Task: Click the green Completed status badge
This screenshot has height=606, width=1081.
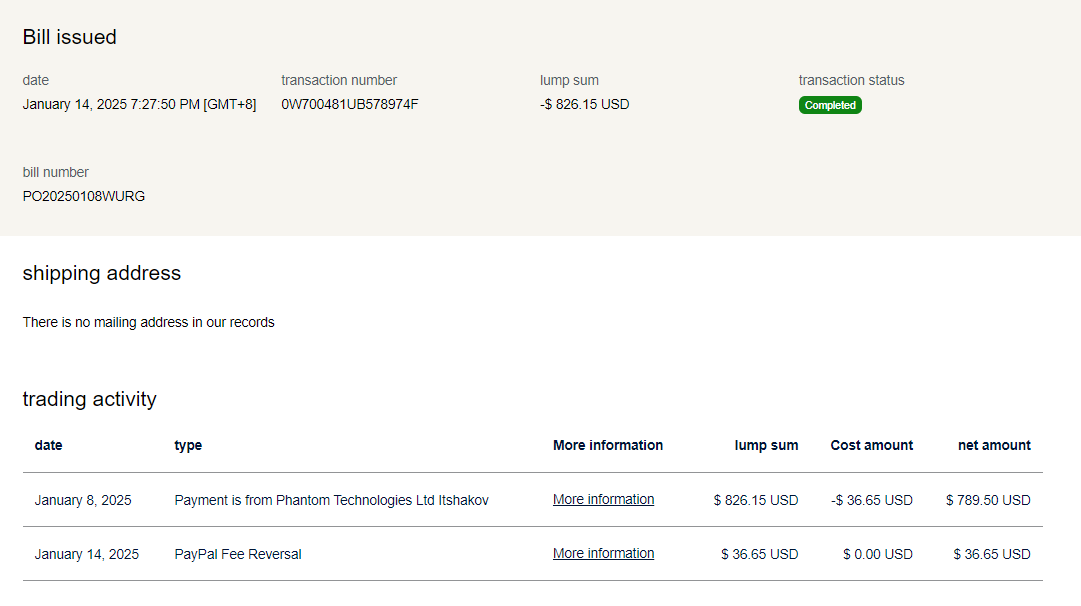Action: coord(830,105)
